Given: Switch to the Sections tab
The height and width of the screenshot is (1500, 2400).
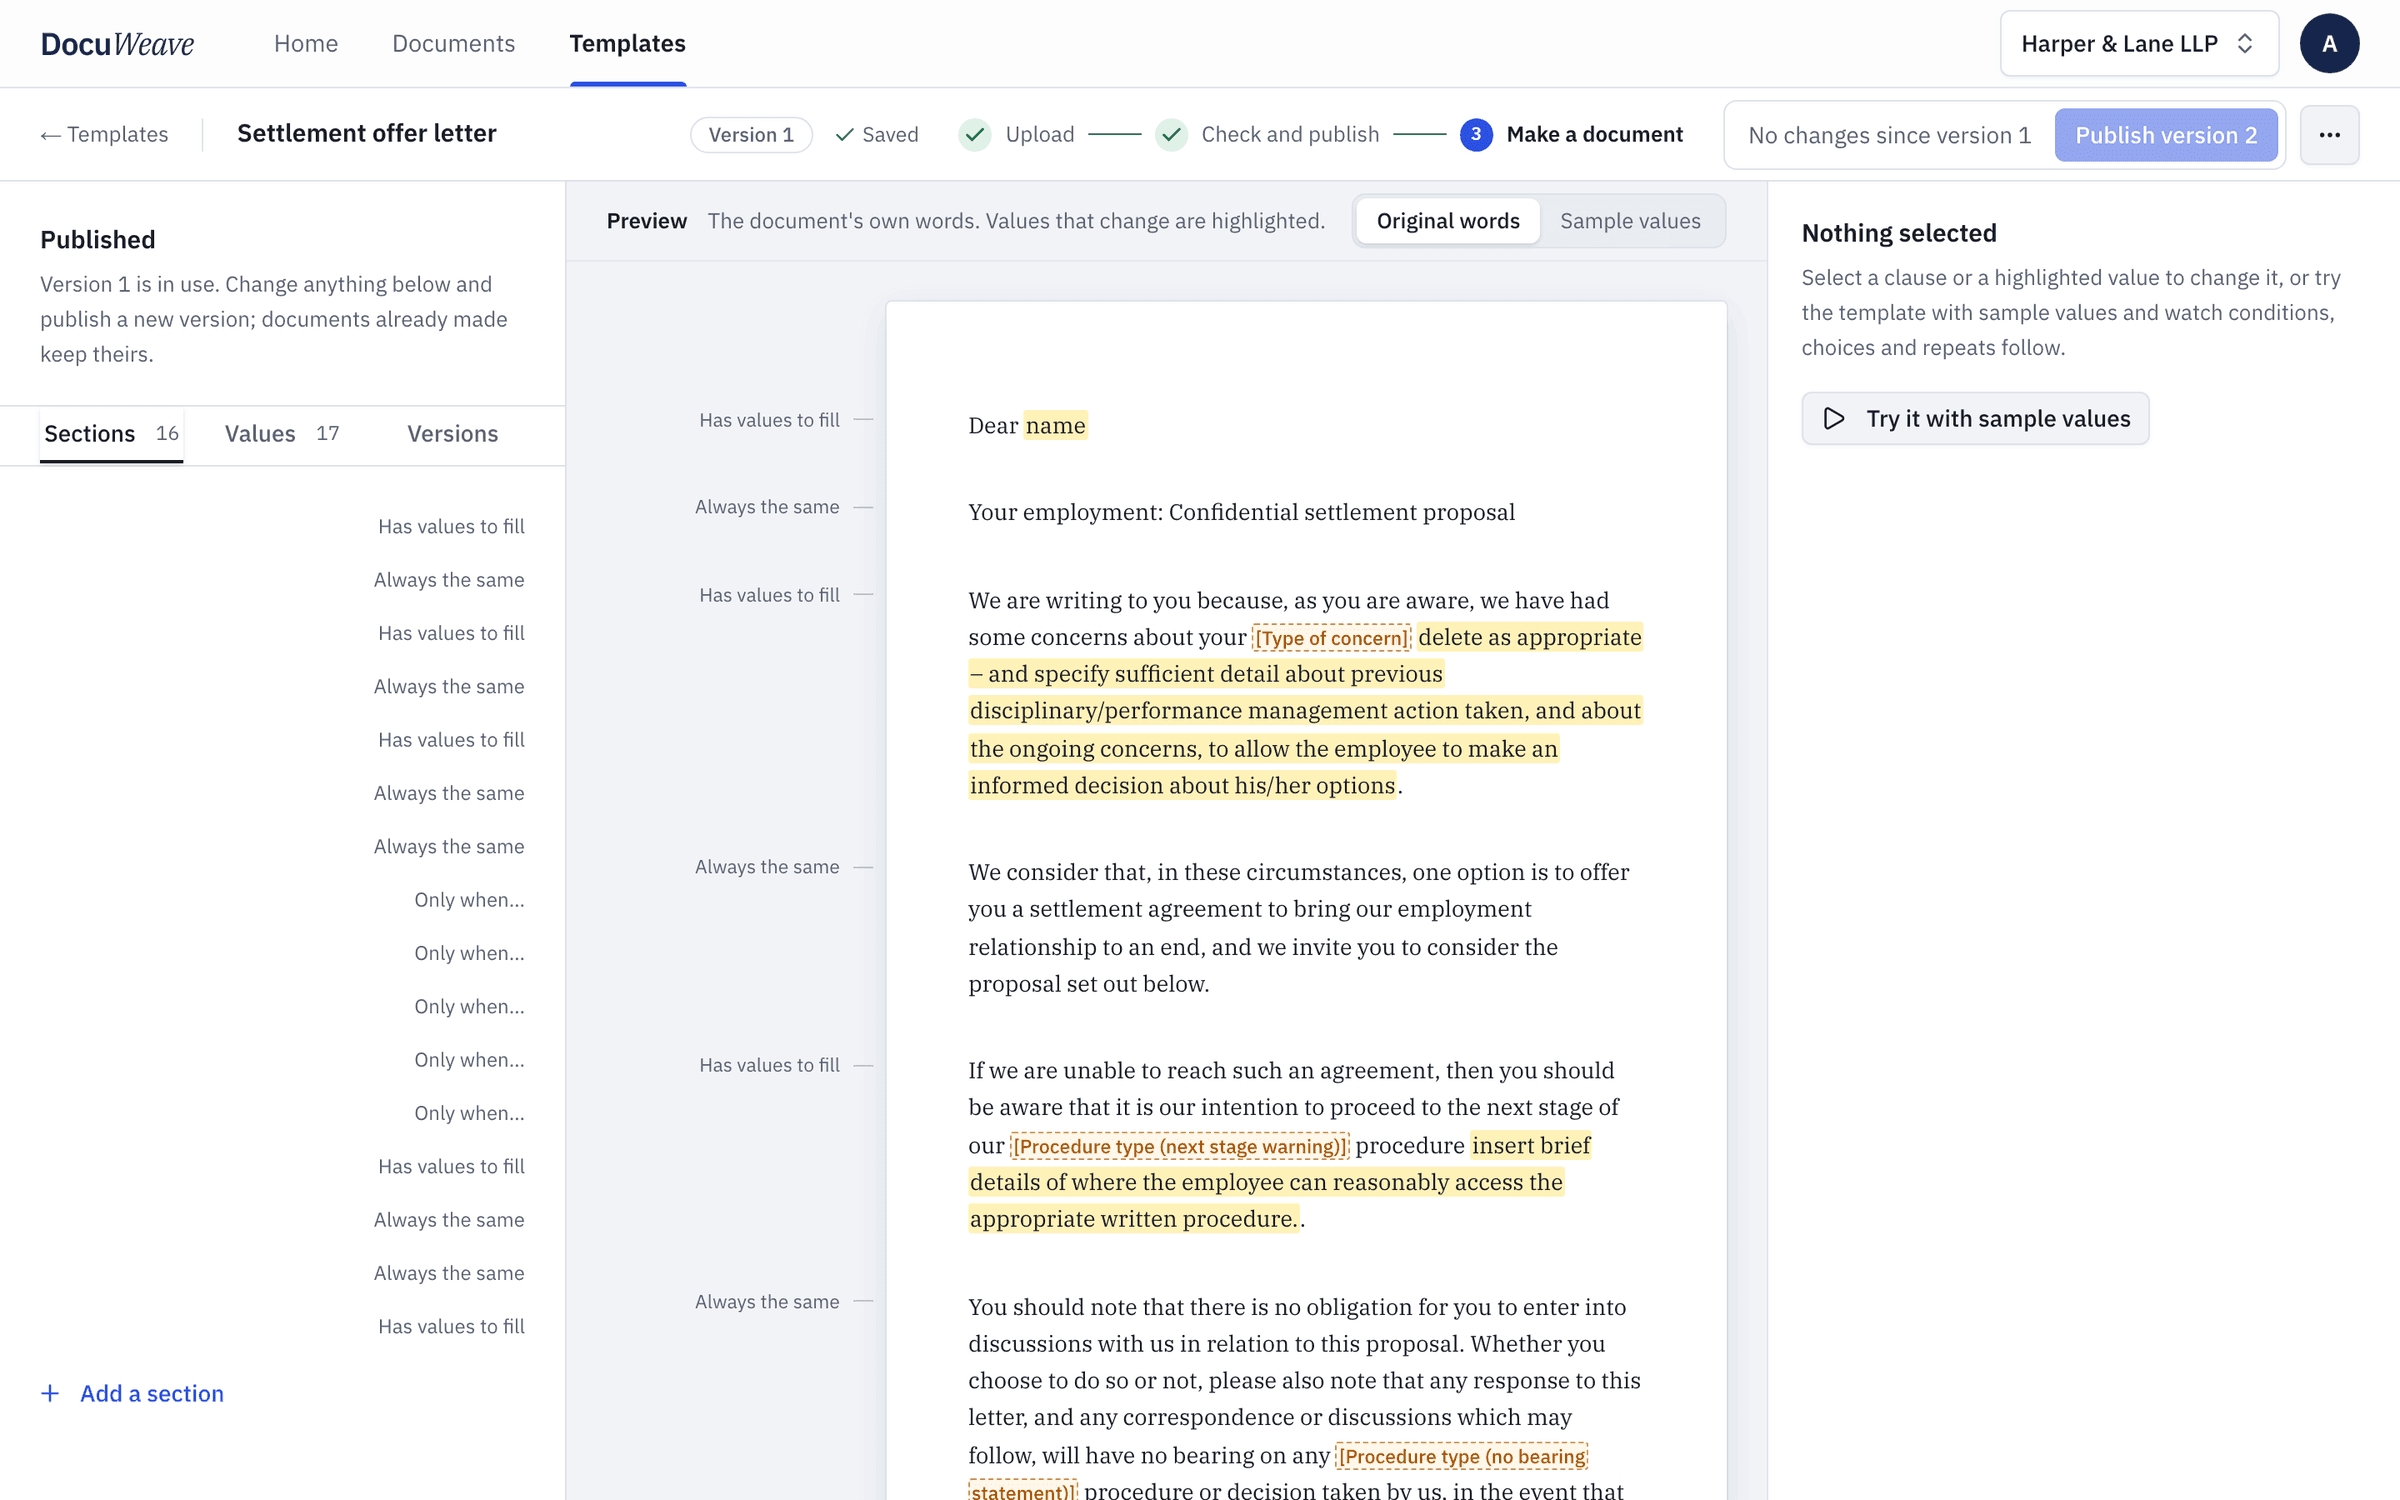Looking at the screenshot, I should (111, 434).
